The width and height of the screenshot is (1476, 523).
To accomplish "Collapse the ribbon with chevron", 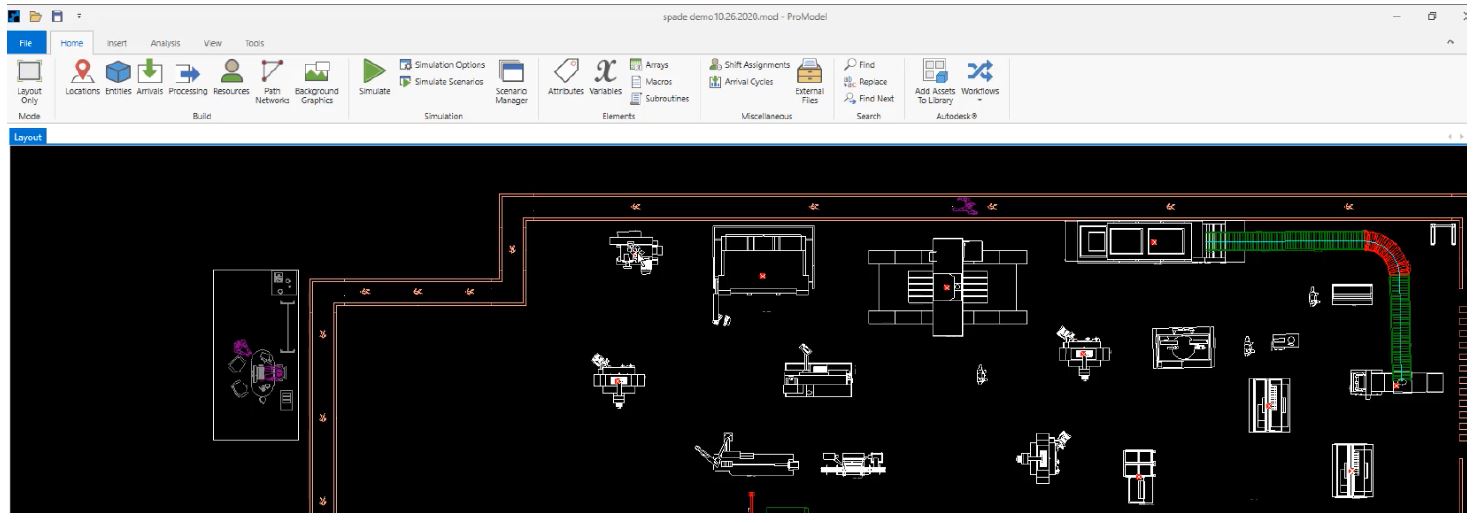I will click(1450, 43).
